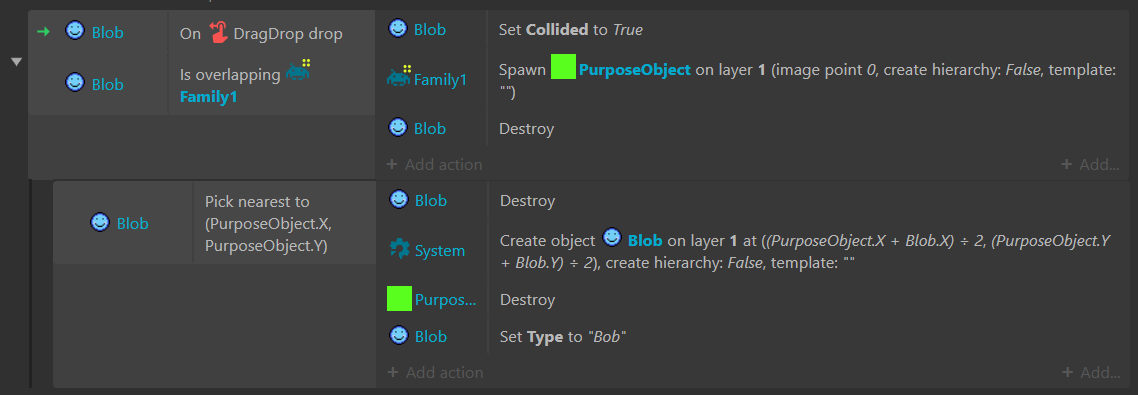Select the System gear icon
1138x395 pixels.
(399, 250)
